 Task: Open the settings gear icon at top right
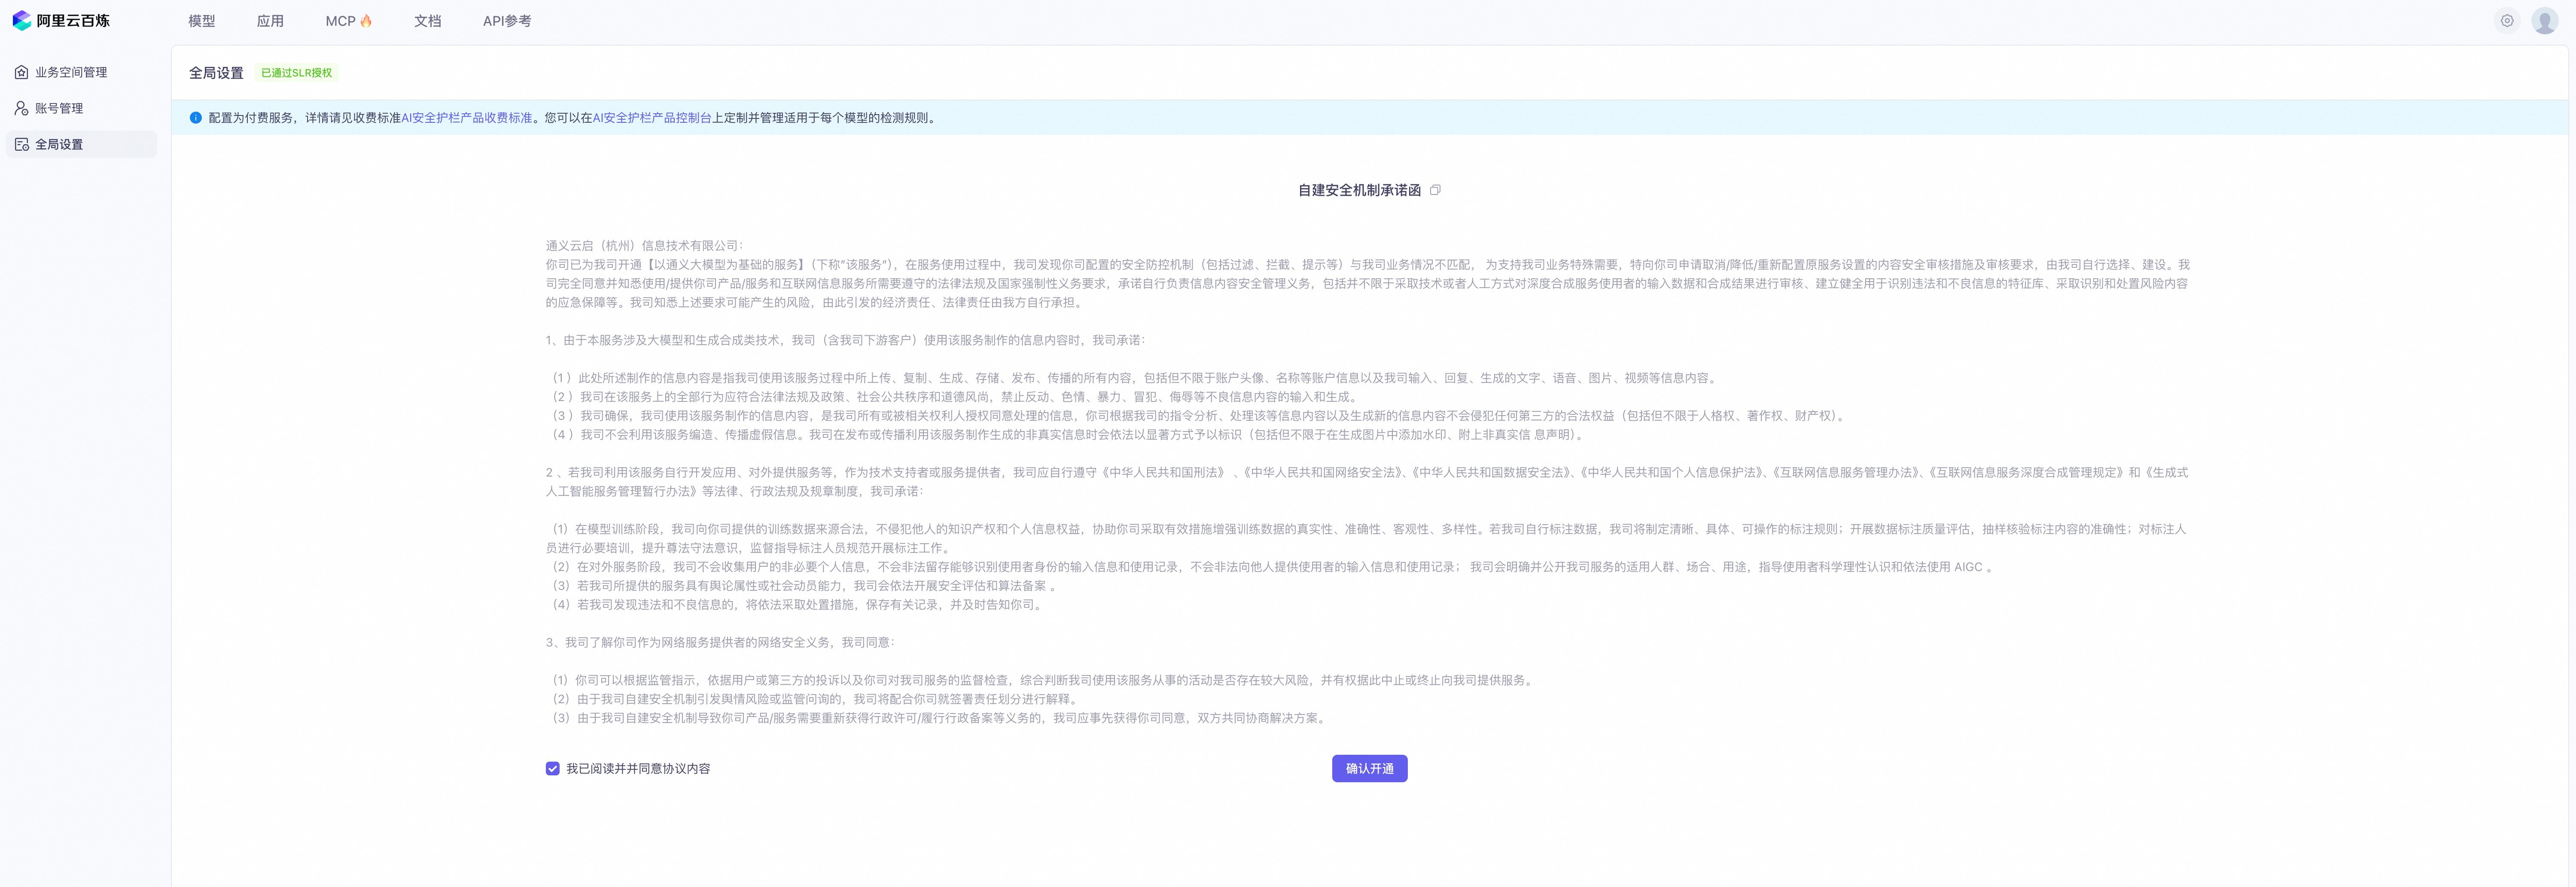click(2507, 21)
